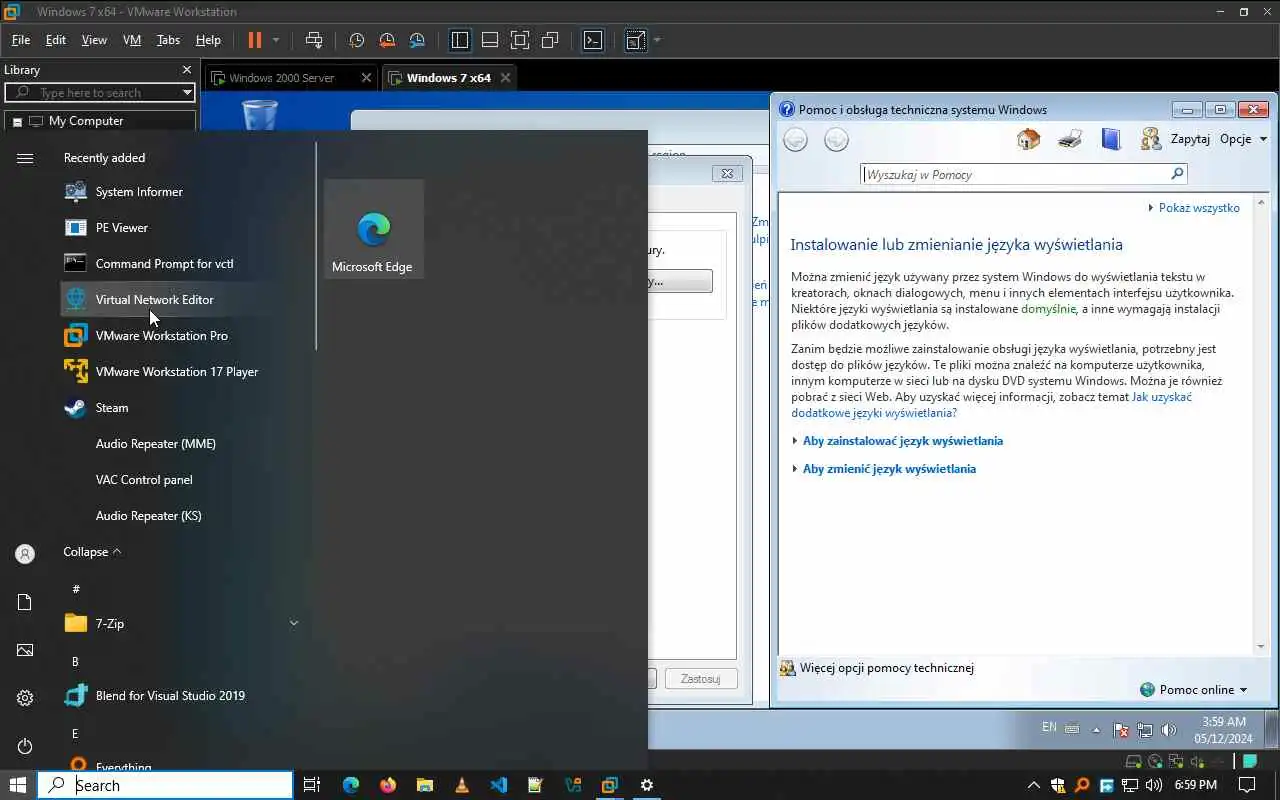Screen dimensions: 1280x800
Task: Click the Microsoft Edge tile
Action: pos(373,229)
